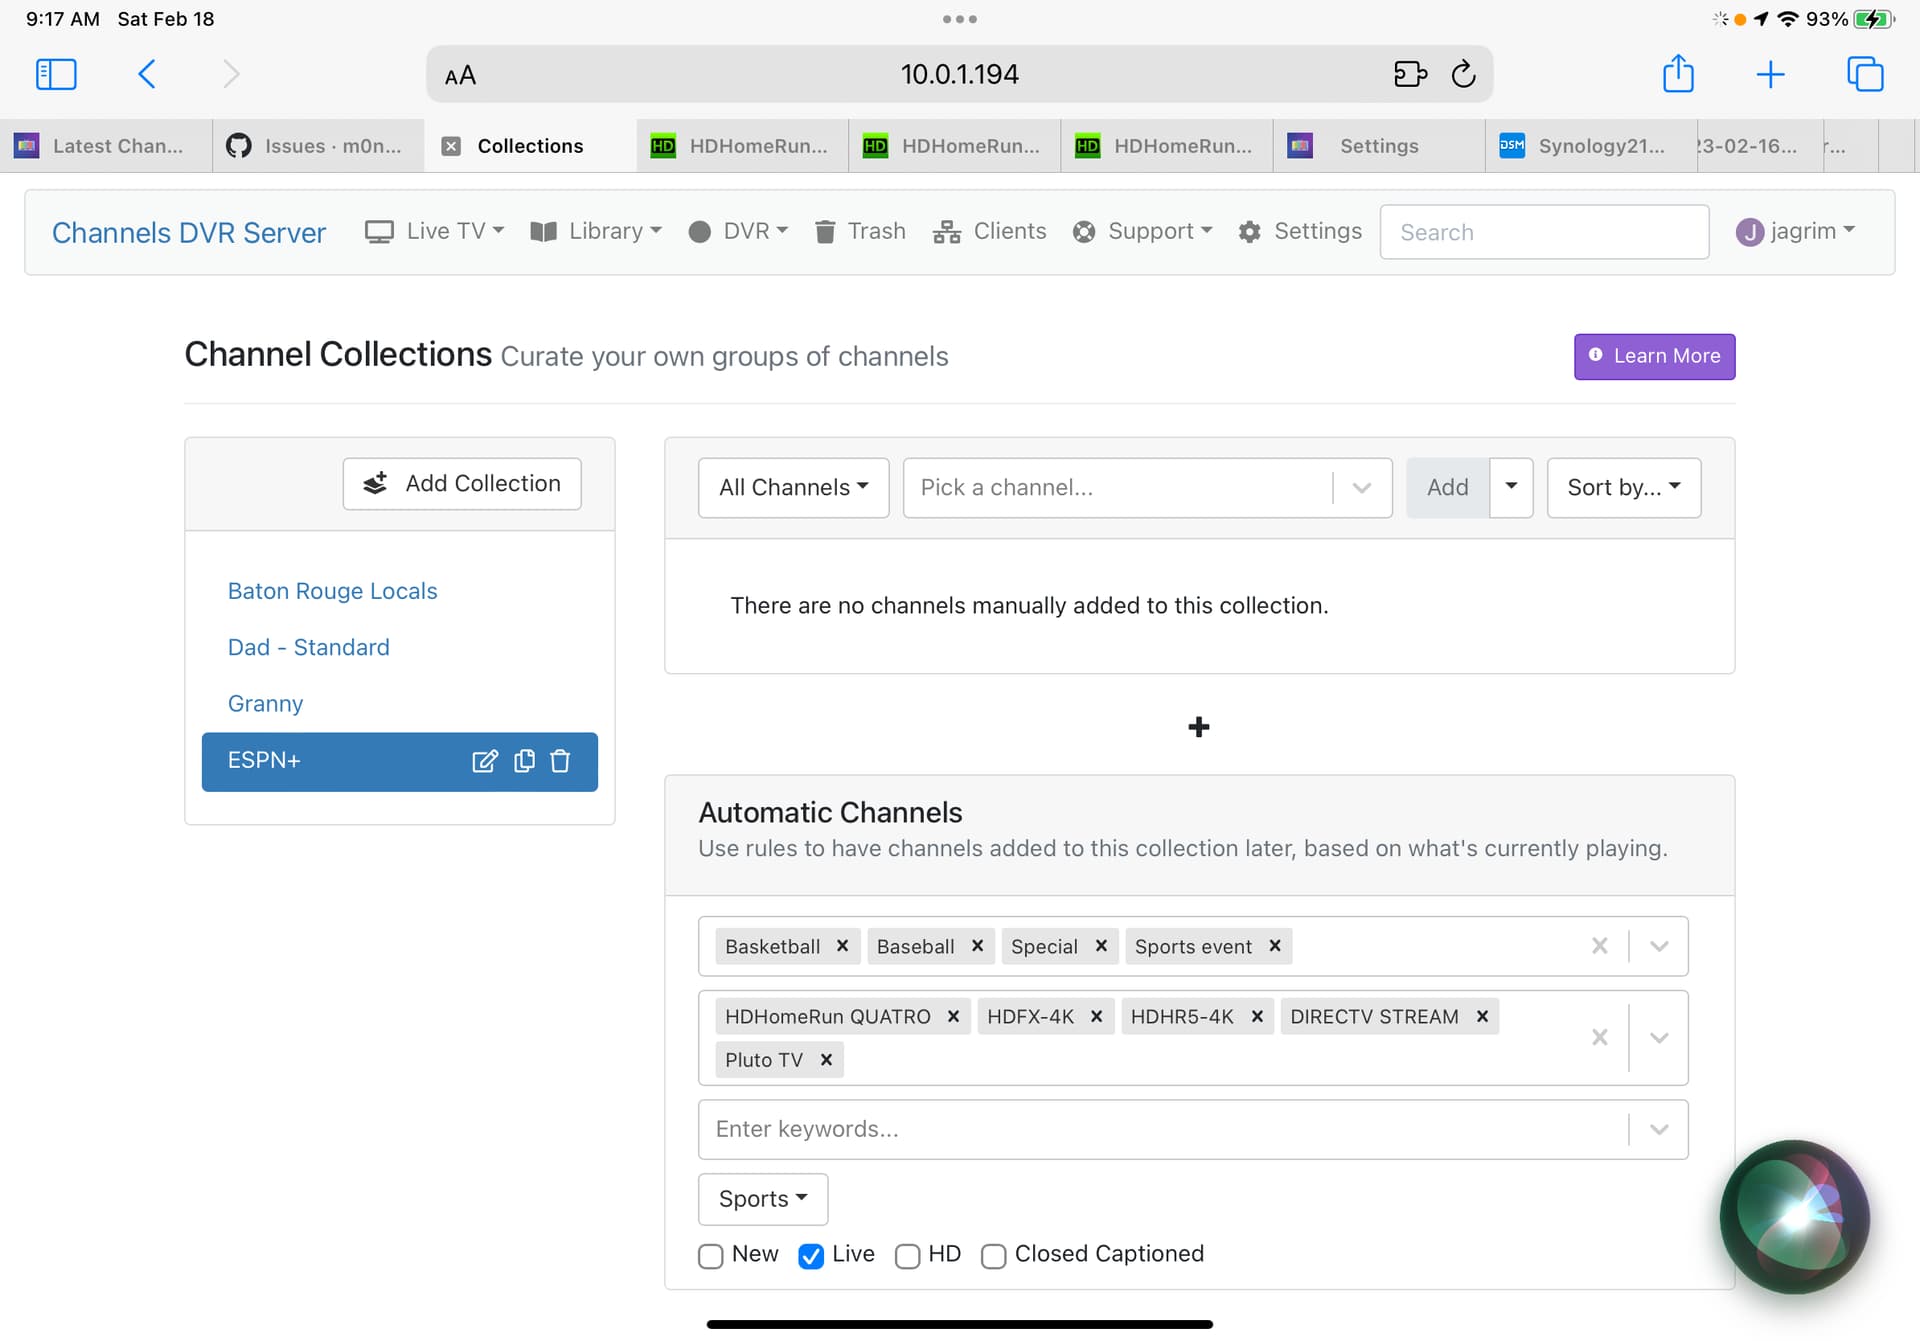Open Safari share sheet icon

(x=1678, y=74)
